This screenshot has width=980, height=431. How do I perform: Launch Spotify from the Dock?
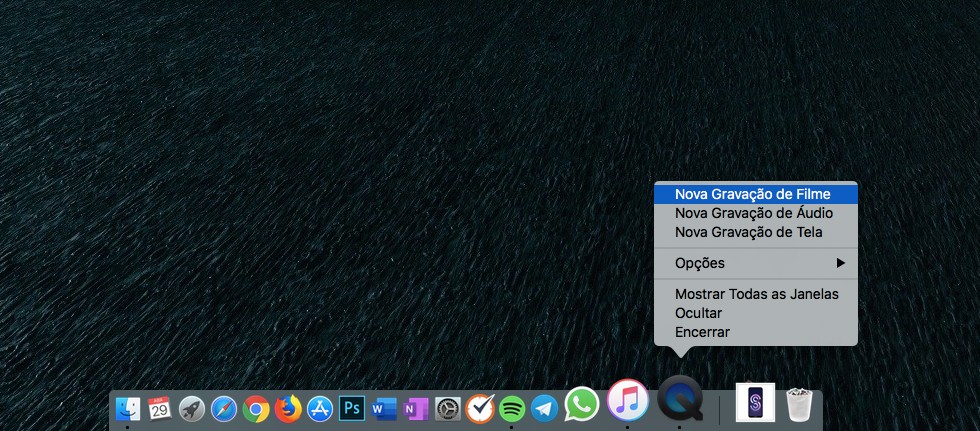[512, 409]
